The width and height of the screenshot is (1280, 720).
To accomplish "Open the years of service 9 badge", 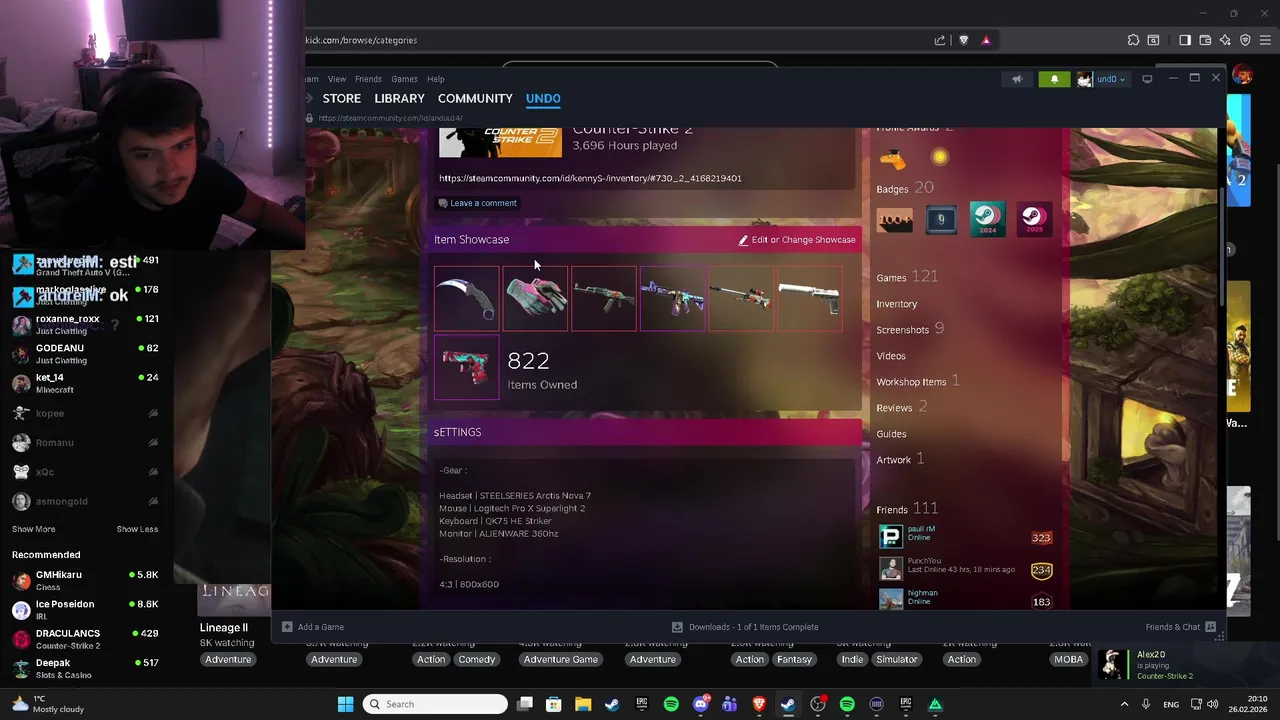I will tap(940, 219).
